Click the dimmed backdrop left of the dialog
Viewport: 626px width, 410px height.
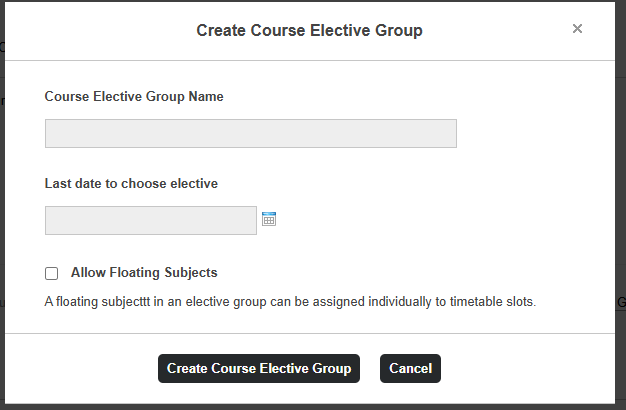pos(2,200)
